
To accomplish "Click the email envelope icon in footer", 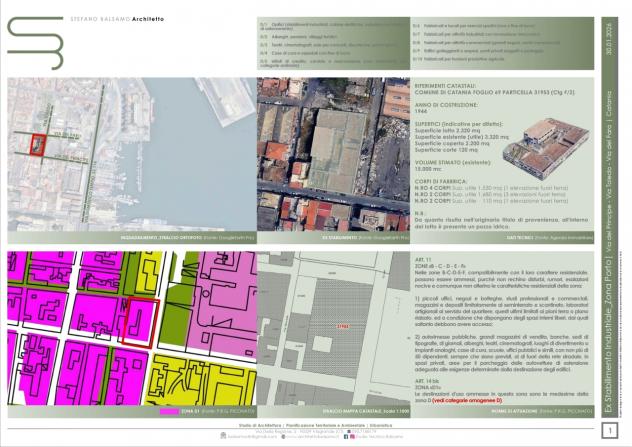I will point(223,436).
